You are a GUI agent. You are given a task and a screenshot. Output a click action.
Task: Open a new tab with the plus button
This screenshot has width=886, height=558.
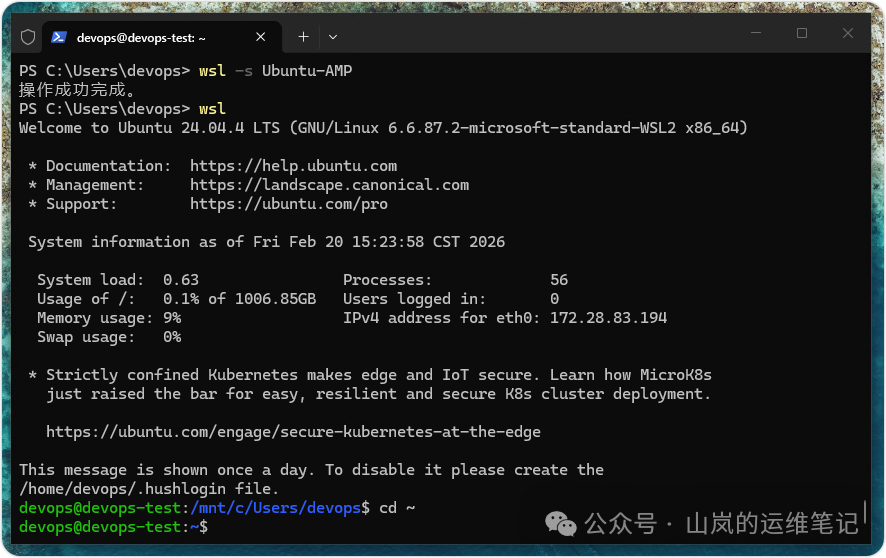(303, 37)
